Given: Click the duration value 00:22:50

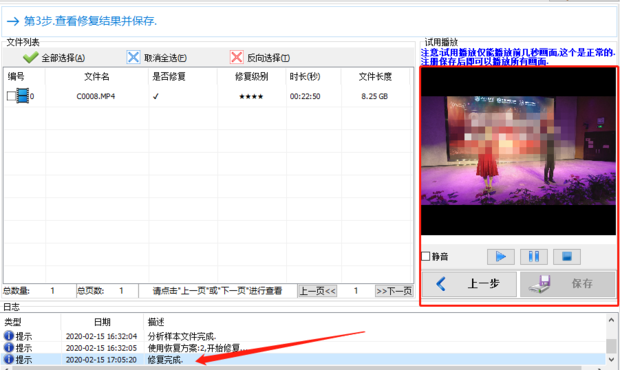Looking at the screenshot, I should tap(305, 96).
